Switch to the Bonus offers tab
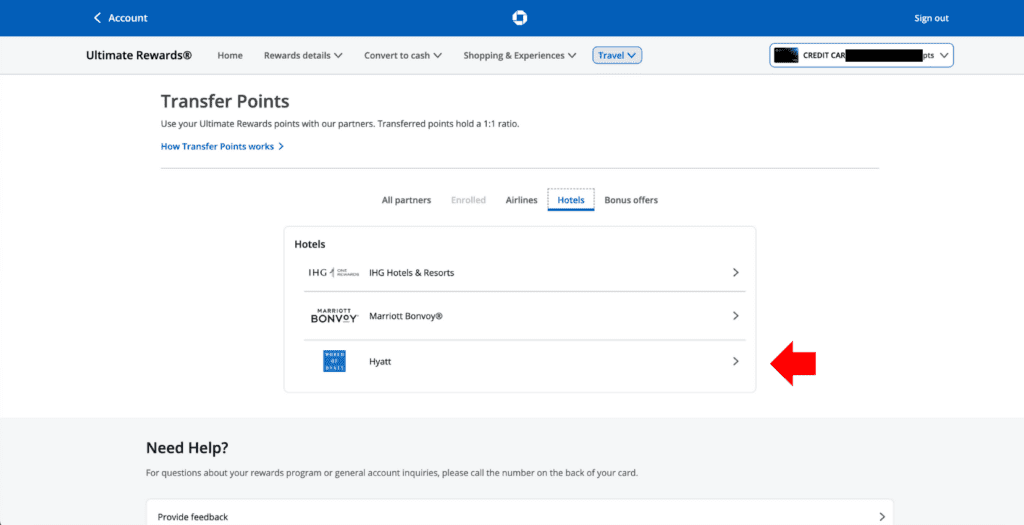This screenshot has height=525, width=1024. (x=631, y=200)
